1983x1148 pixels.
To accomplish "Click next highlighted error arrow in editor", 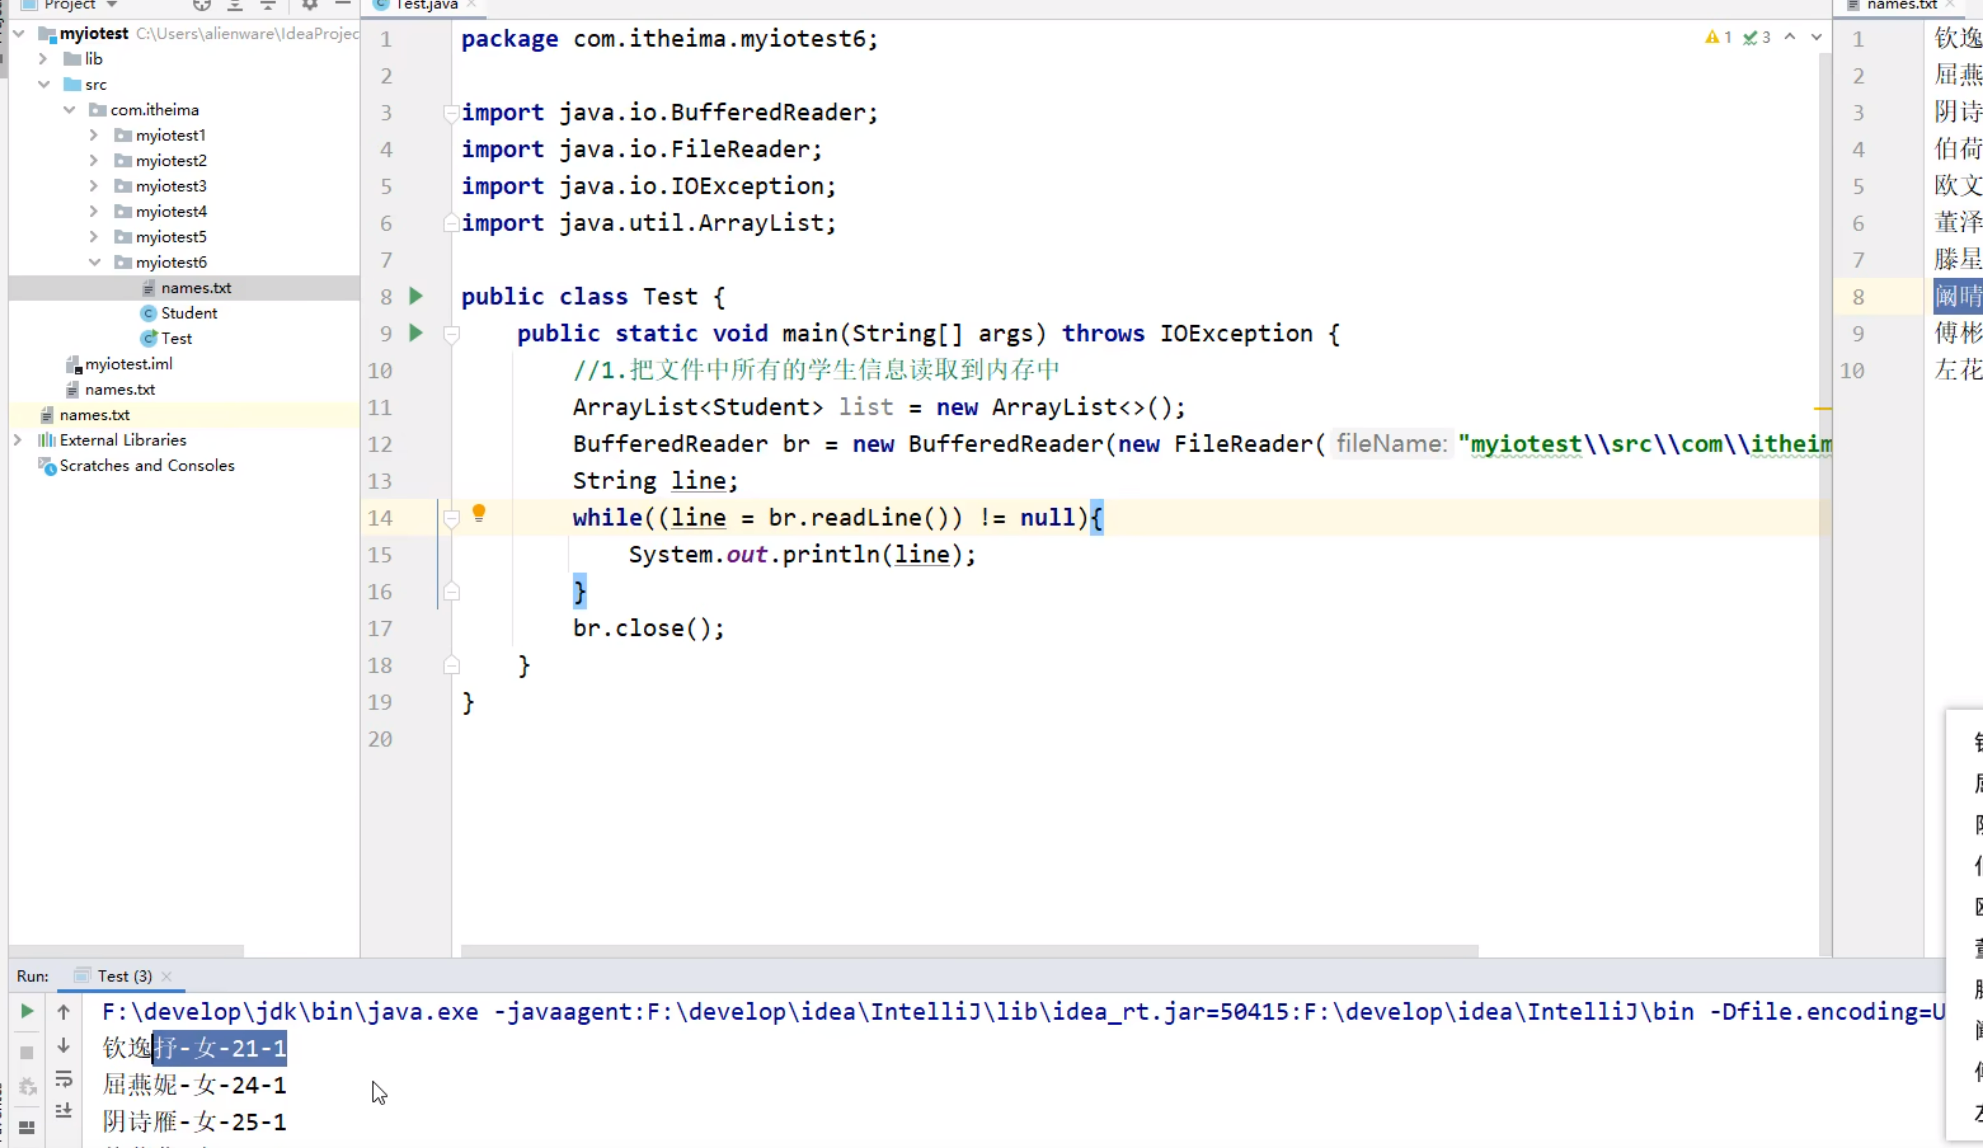I will pos(1816,38).
